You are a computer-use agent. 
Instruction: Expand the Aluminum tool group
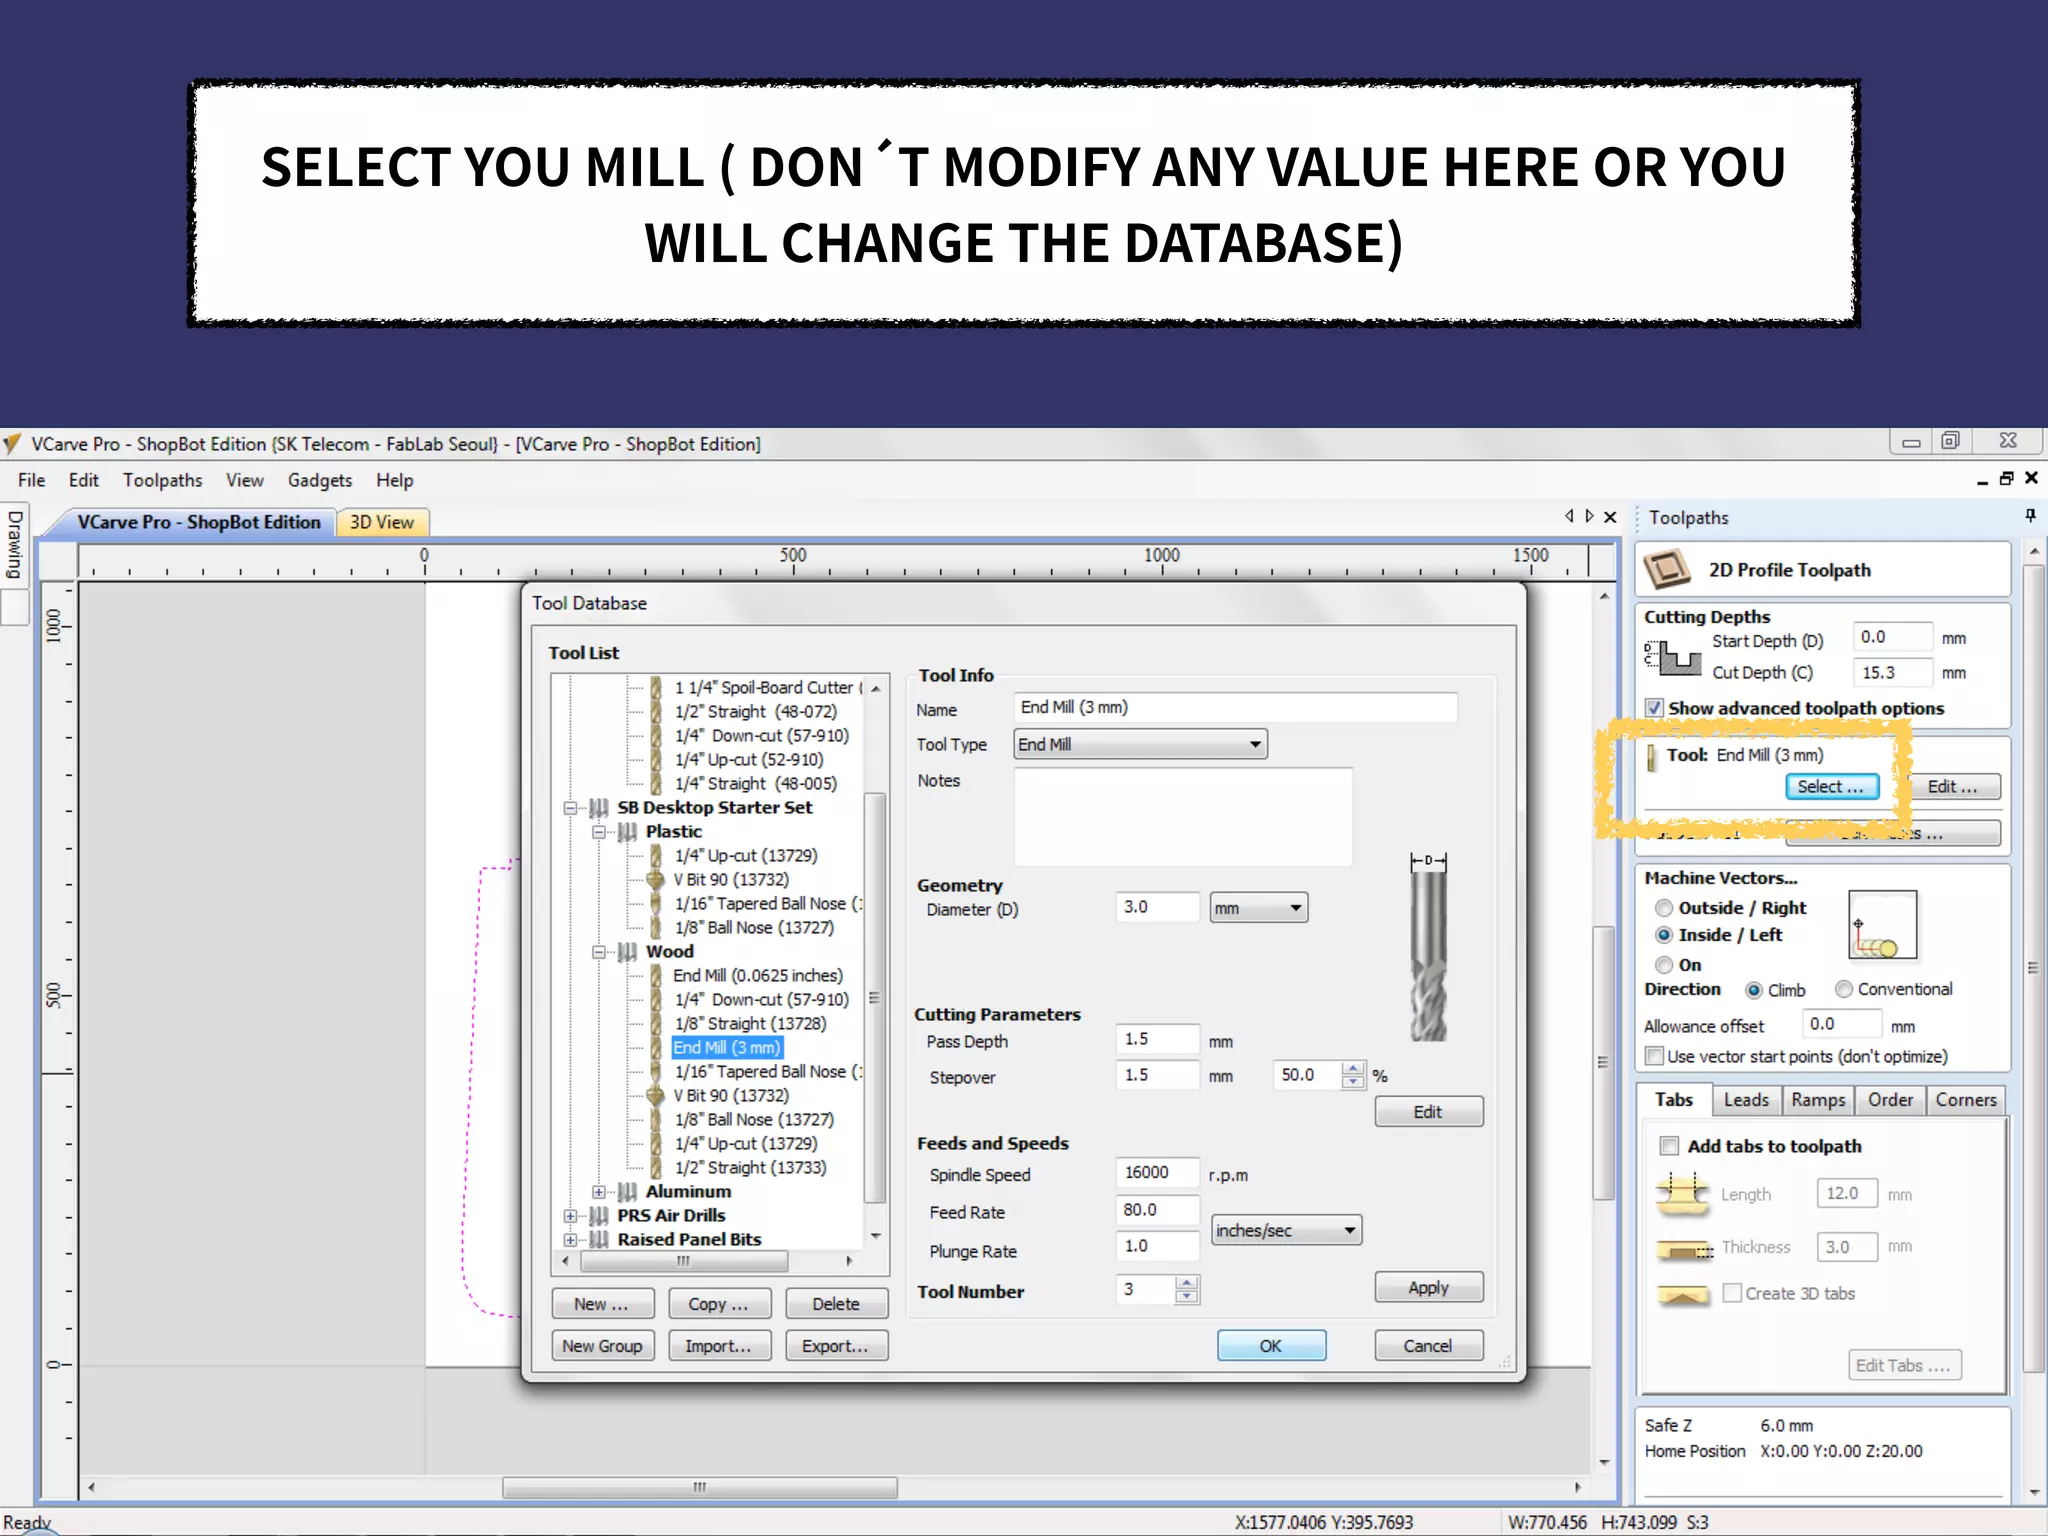[599, 1192]
